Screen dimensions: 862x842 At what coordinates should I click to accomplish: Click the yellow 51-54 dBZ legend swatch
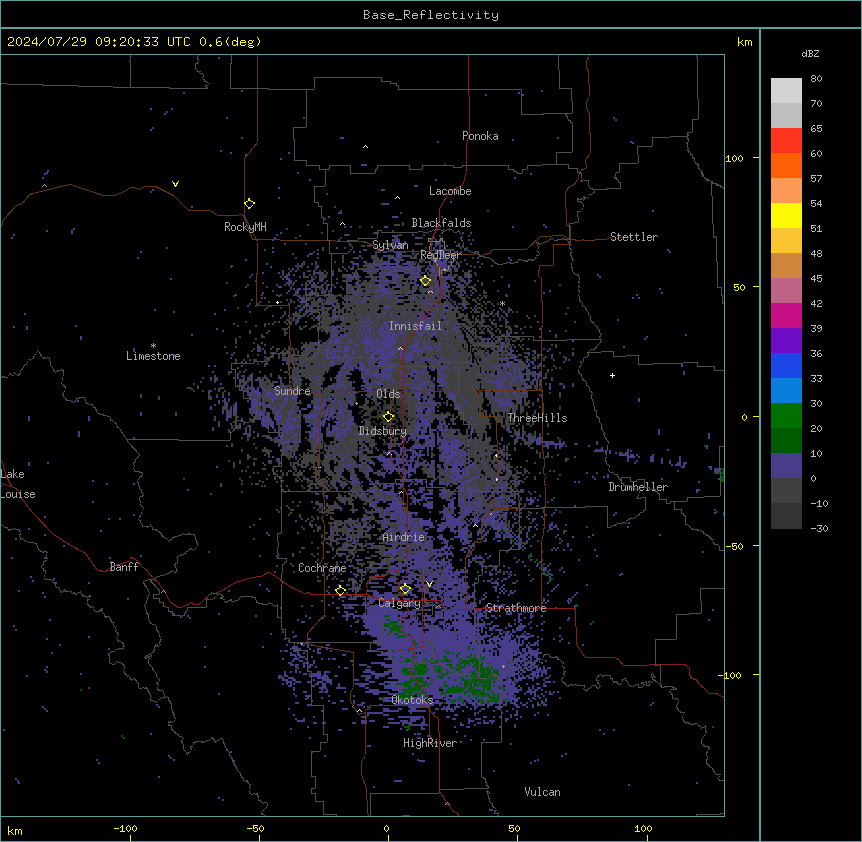[786, 215]
